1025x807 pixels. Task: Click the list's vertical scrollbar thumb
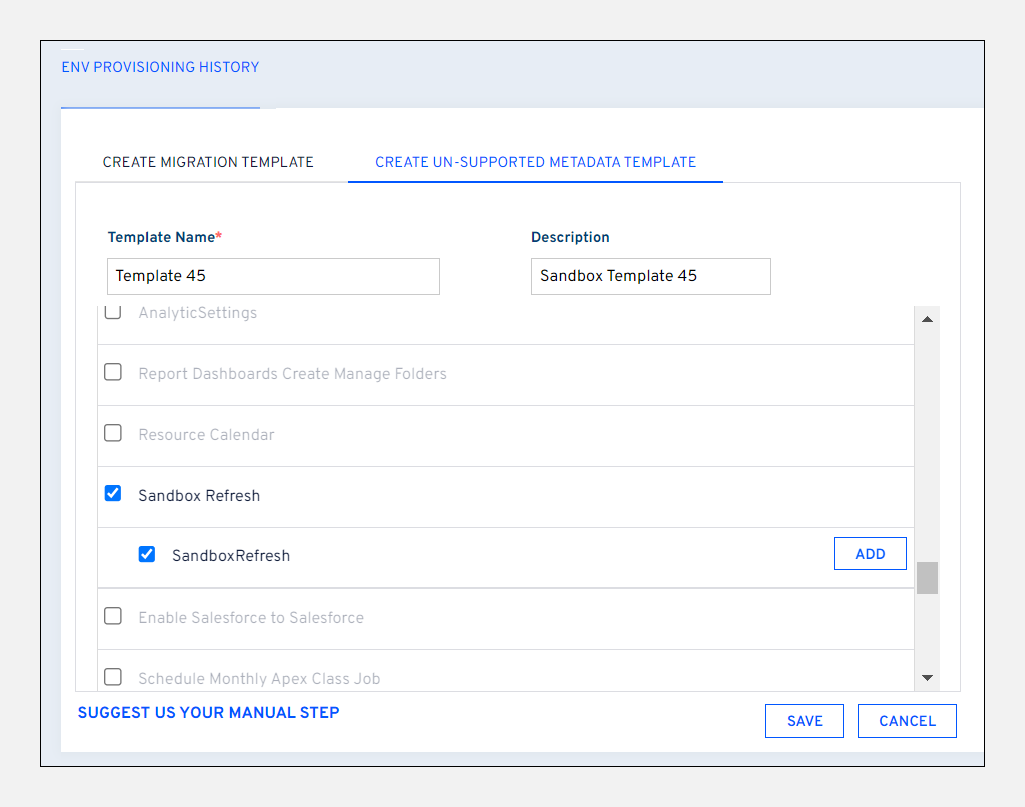[x=927, y=578]
